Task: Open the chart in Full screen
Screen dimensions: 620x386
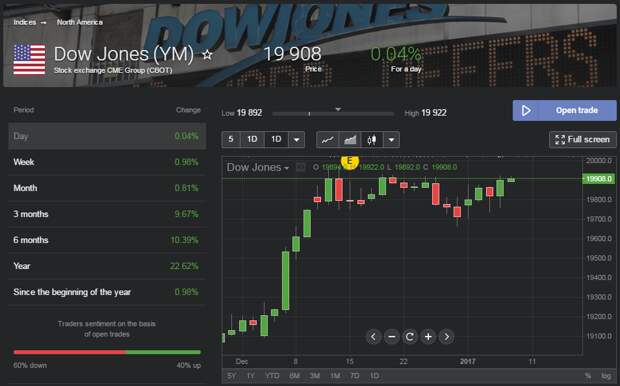Action: point(582,140)
